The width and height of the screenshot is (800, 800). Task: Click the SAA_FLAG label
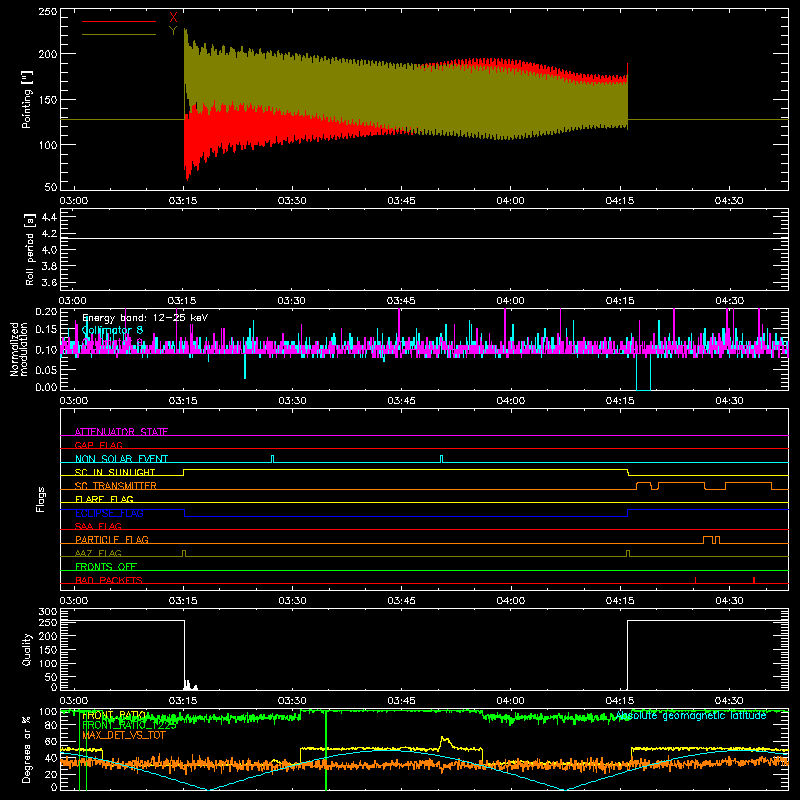click(98, 526)
